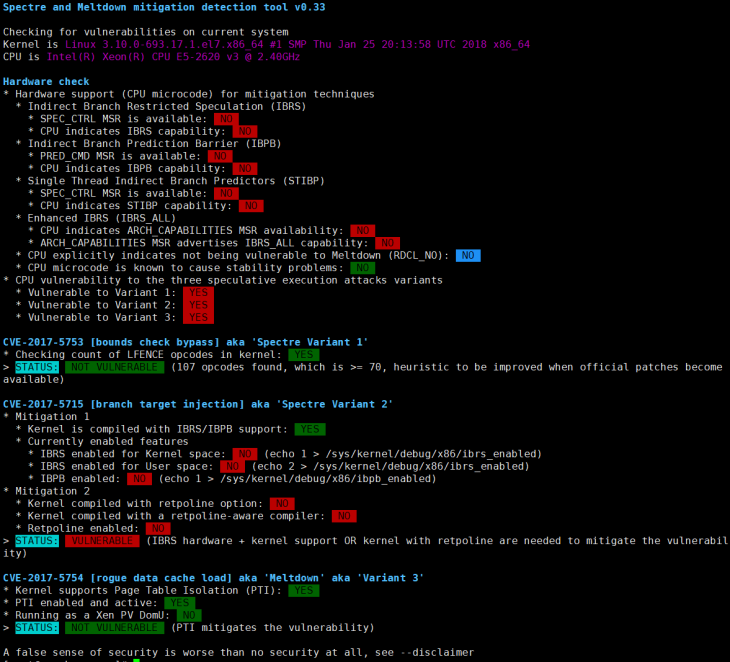
Task: Click NO badge beside CPU indicates IBRS capability
Action: [244, 131]
